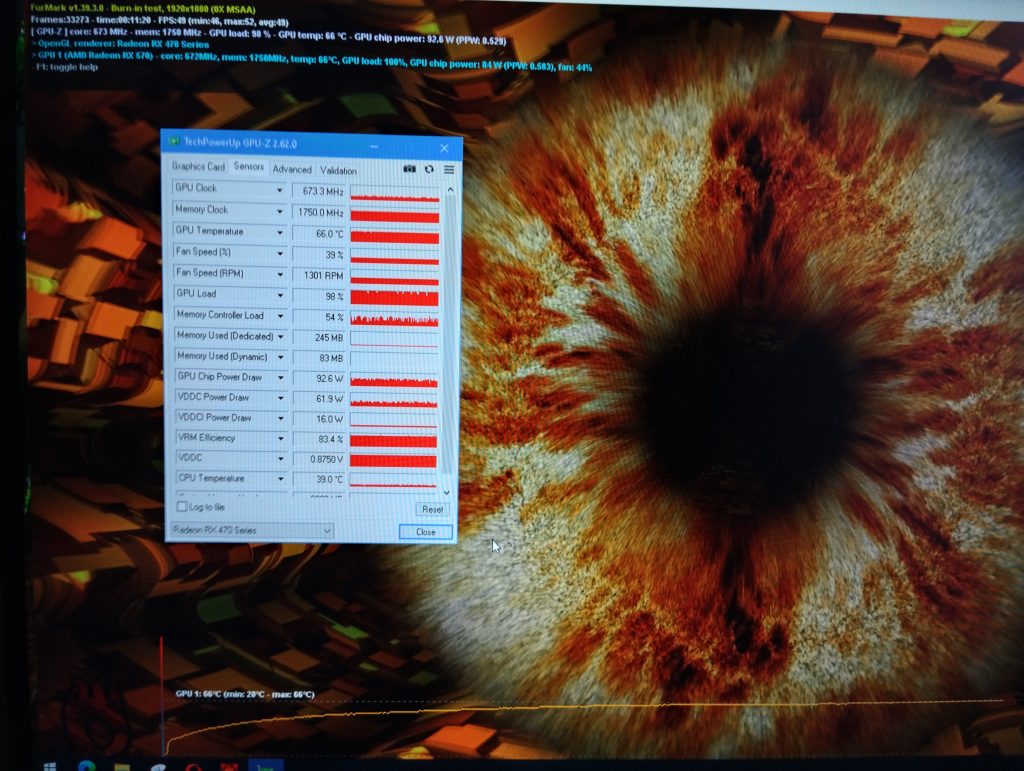Image resolution: width=1024 pixels, height=771 pixels.
Task: Launch Microsoft Edge from the taskbar
Action: coord(87,766)
